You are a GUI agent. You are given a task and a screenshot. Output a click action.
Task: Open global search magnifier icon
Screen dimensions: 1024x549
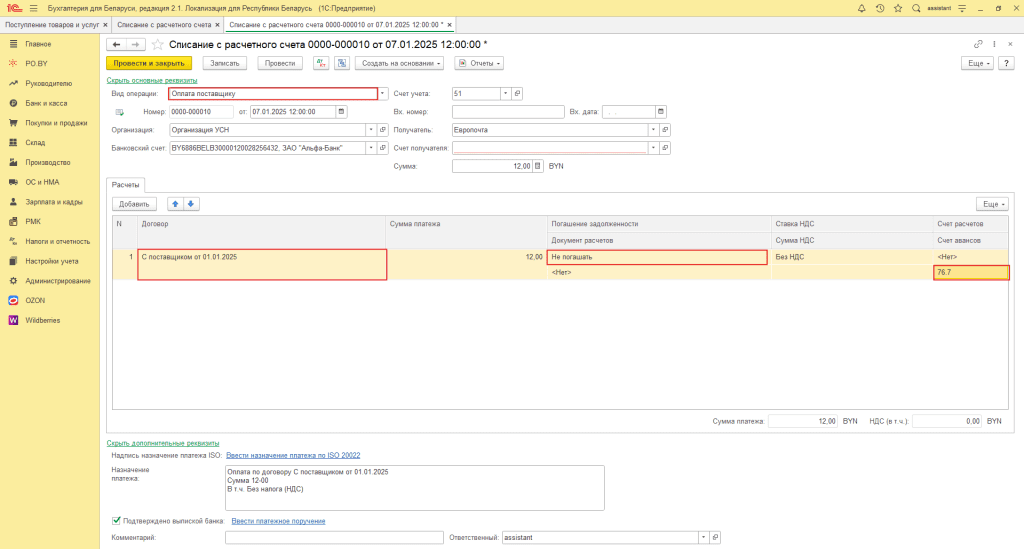(x=916, y=8)
